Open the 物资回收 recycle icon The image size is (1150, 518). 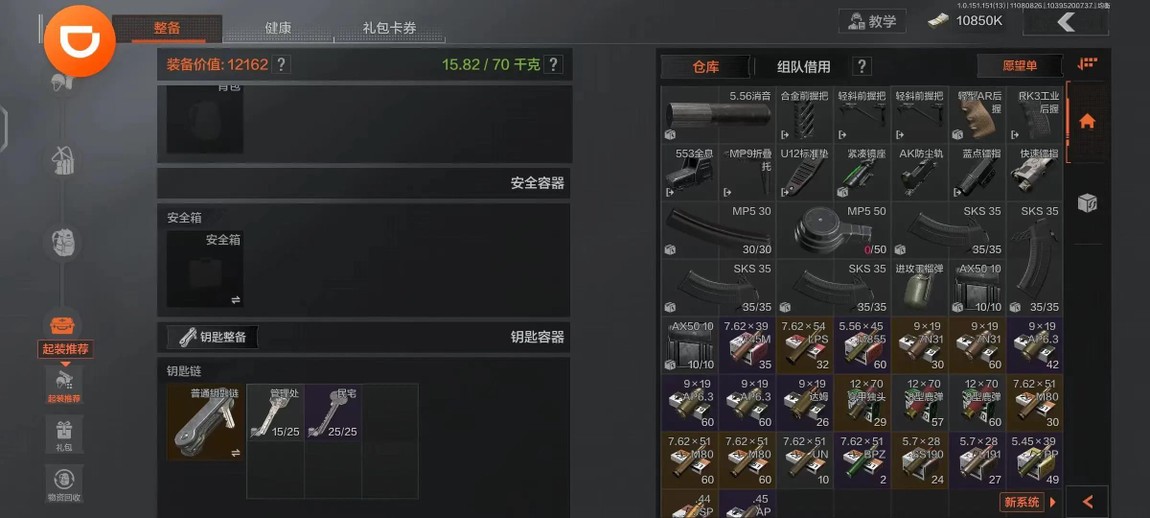point(65,484)
